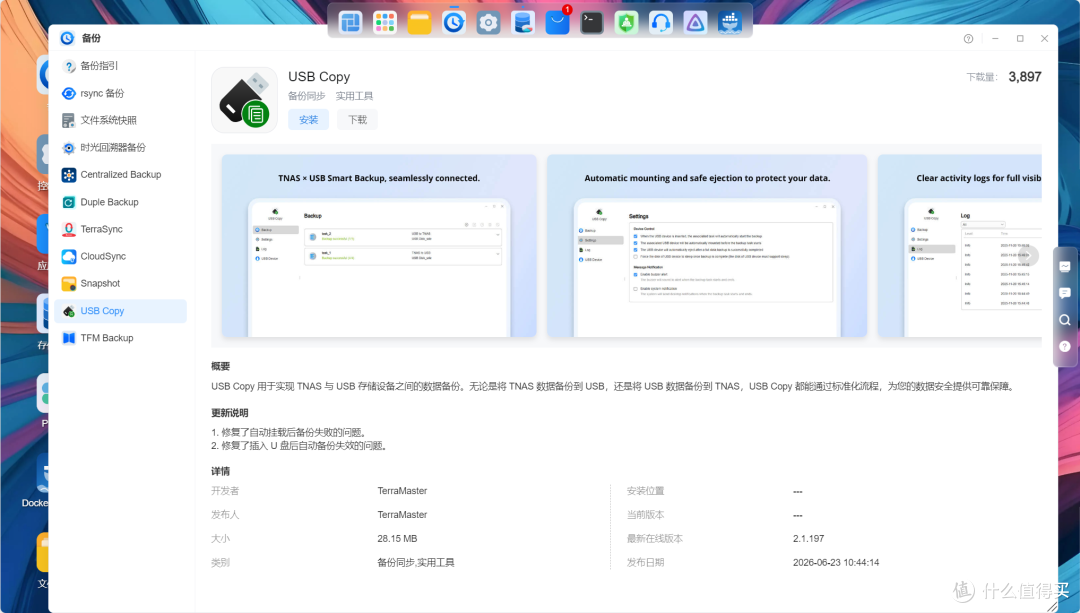Select Centralized Backup in sidebar

[x=121, y=174]
